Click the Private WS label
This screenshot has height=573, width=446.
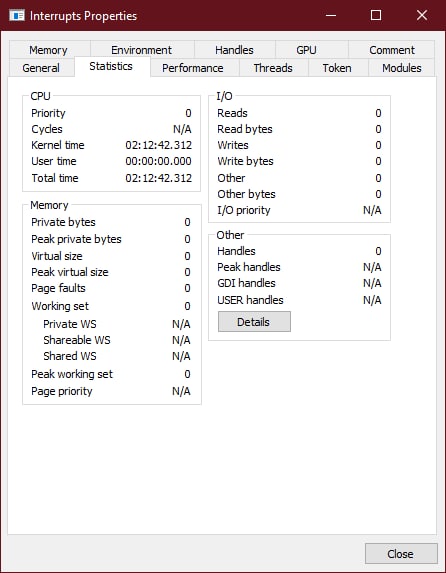(x=70, y=324)
